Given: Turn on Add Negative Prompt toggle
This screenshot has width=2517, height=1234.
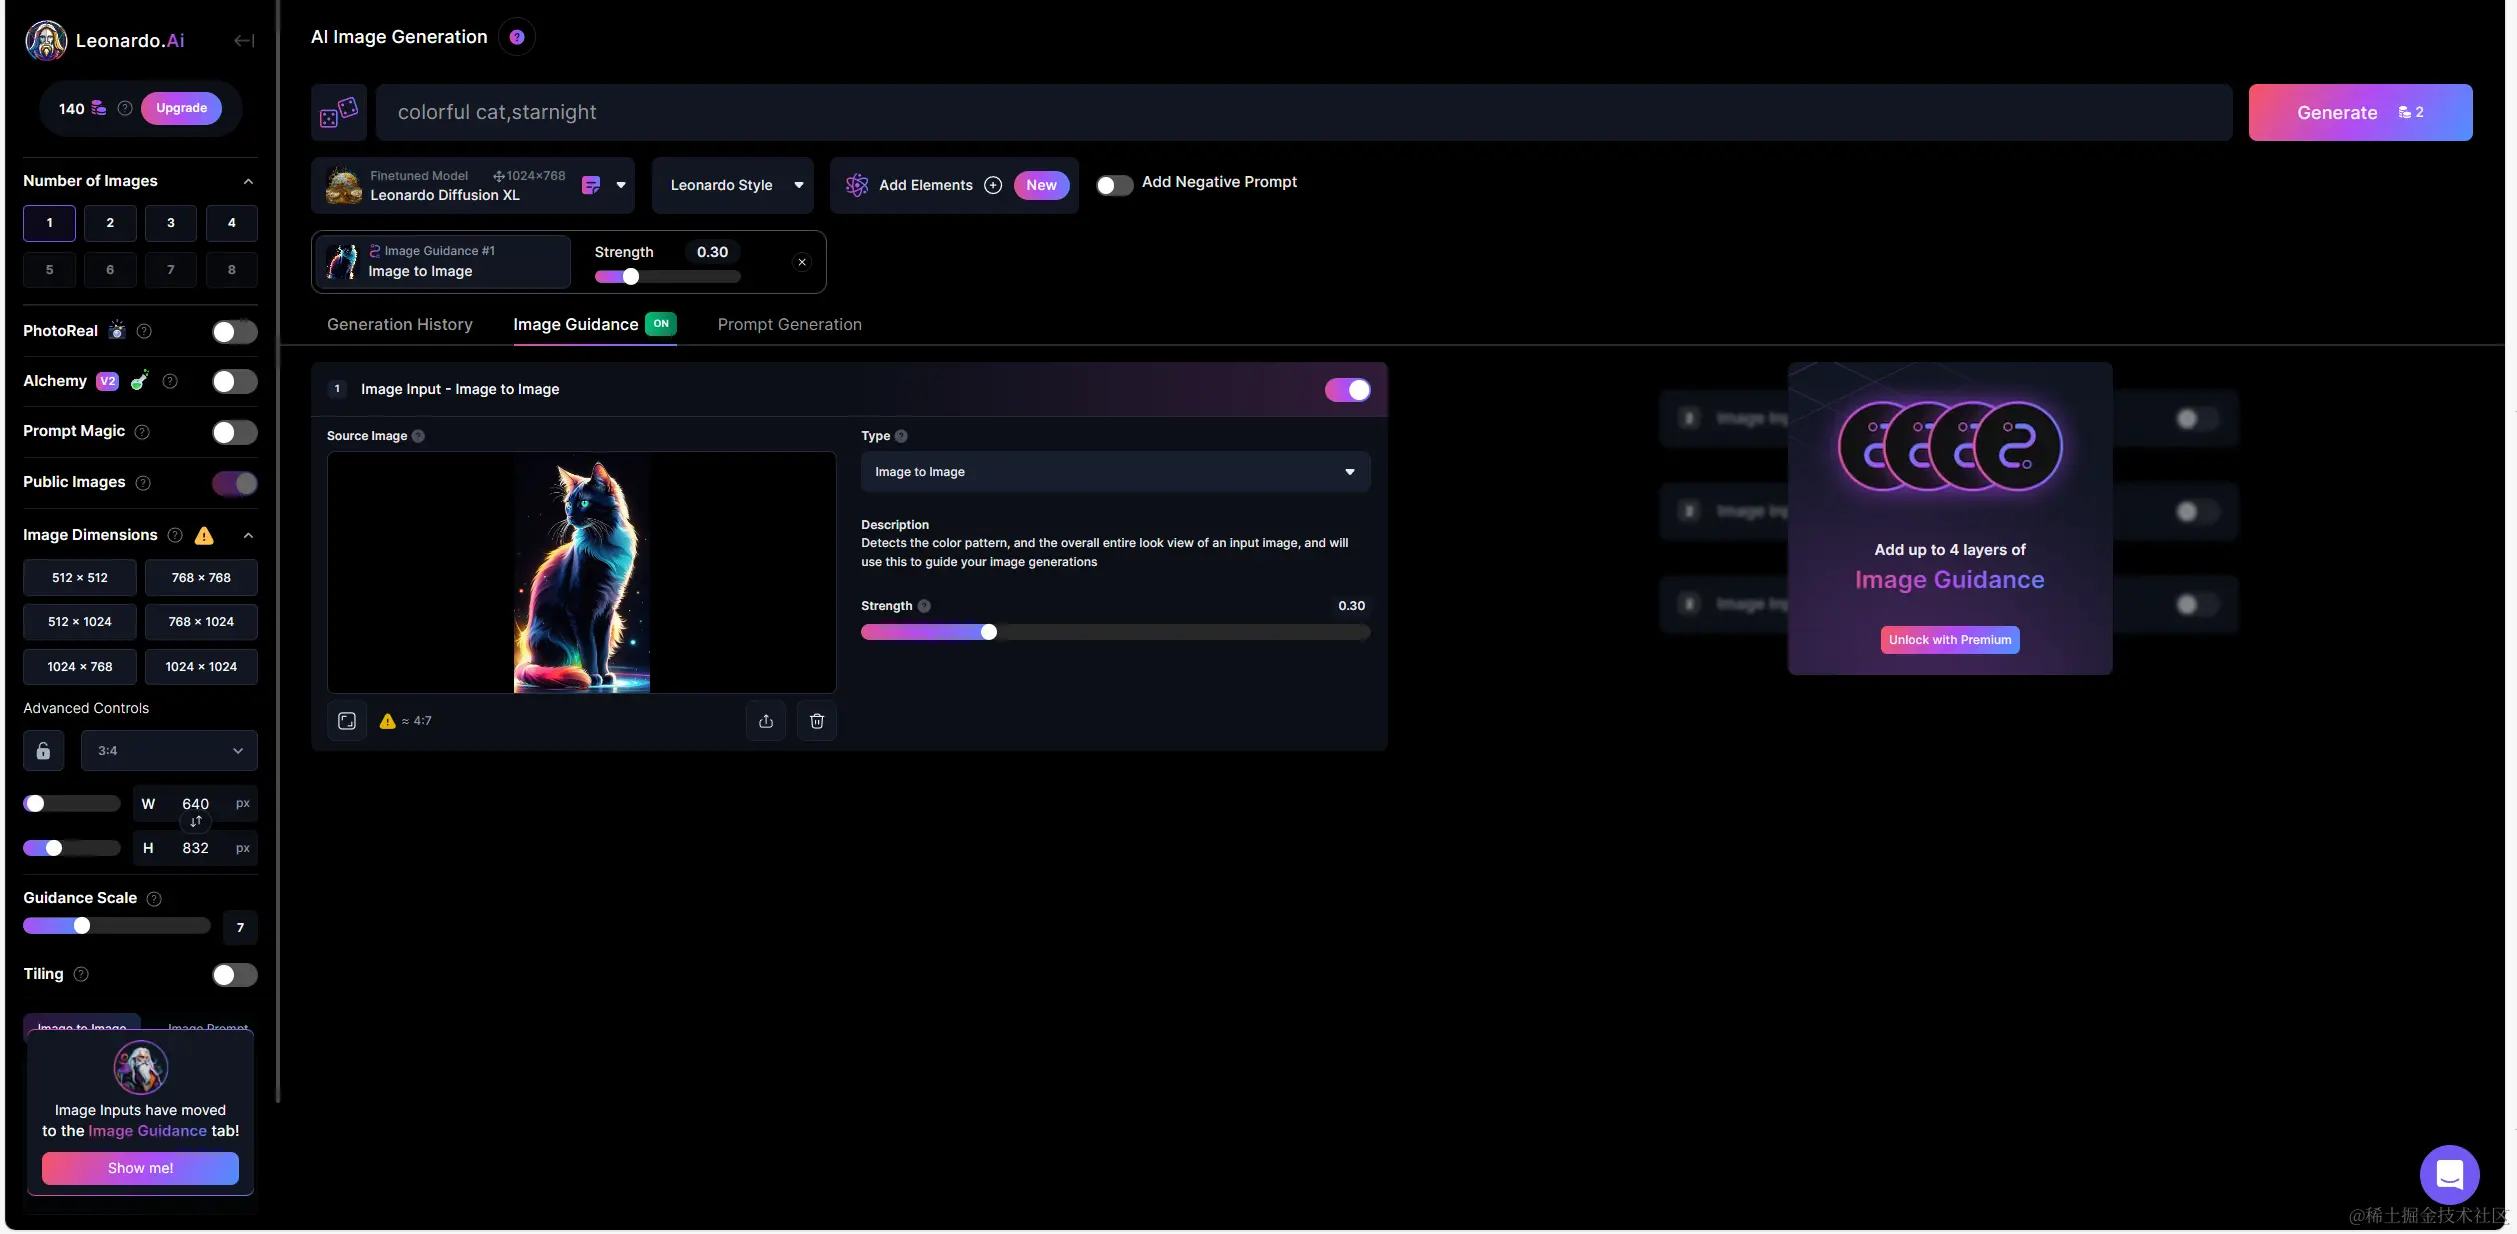Looking at the screenshot, I should 1114,185.
